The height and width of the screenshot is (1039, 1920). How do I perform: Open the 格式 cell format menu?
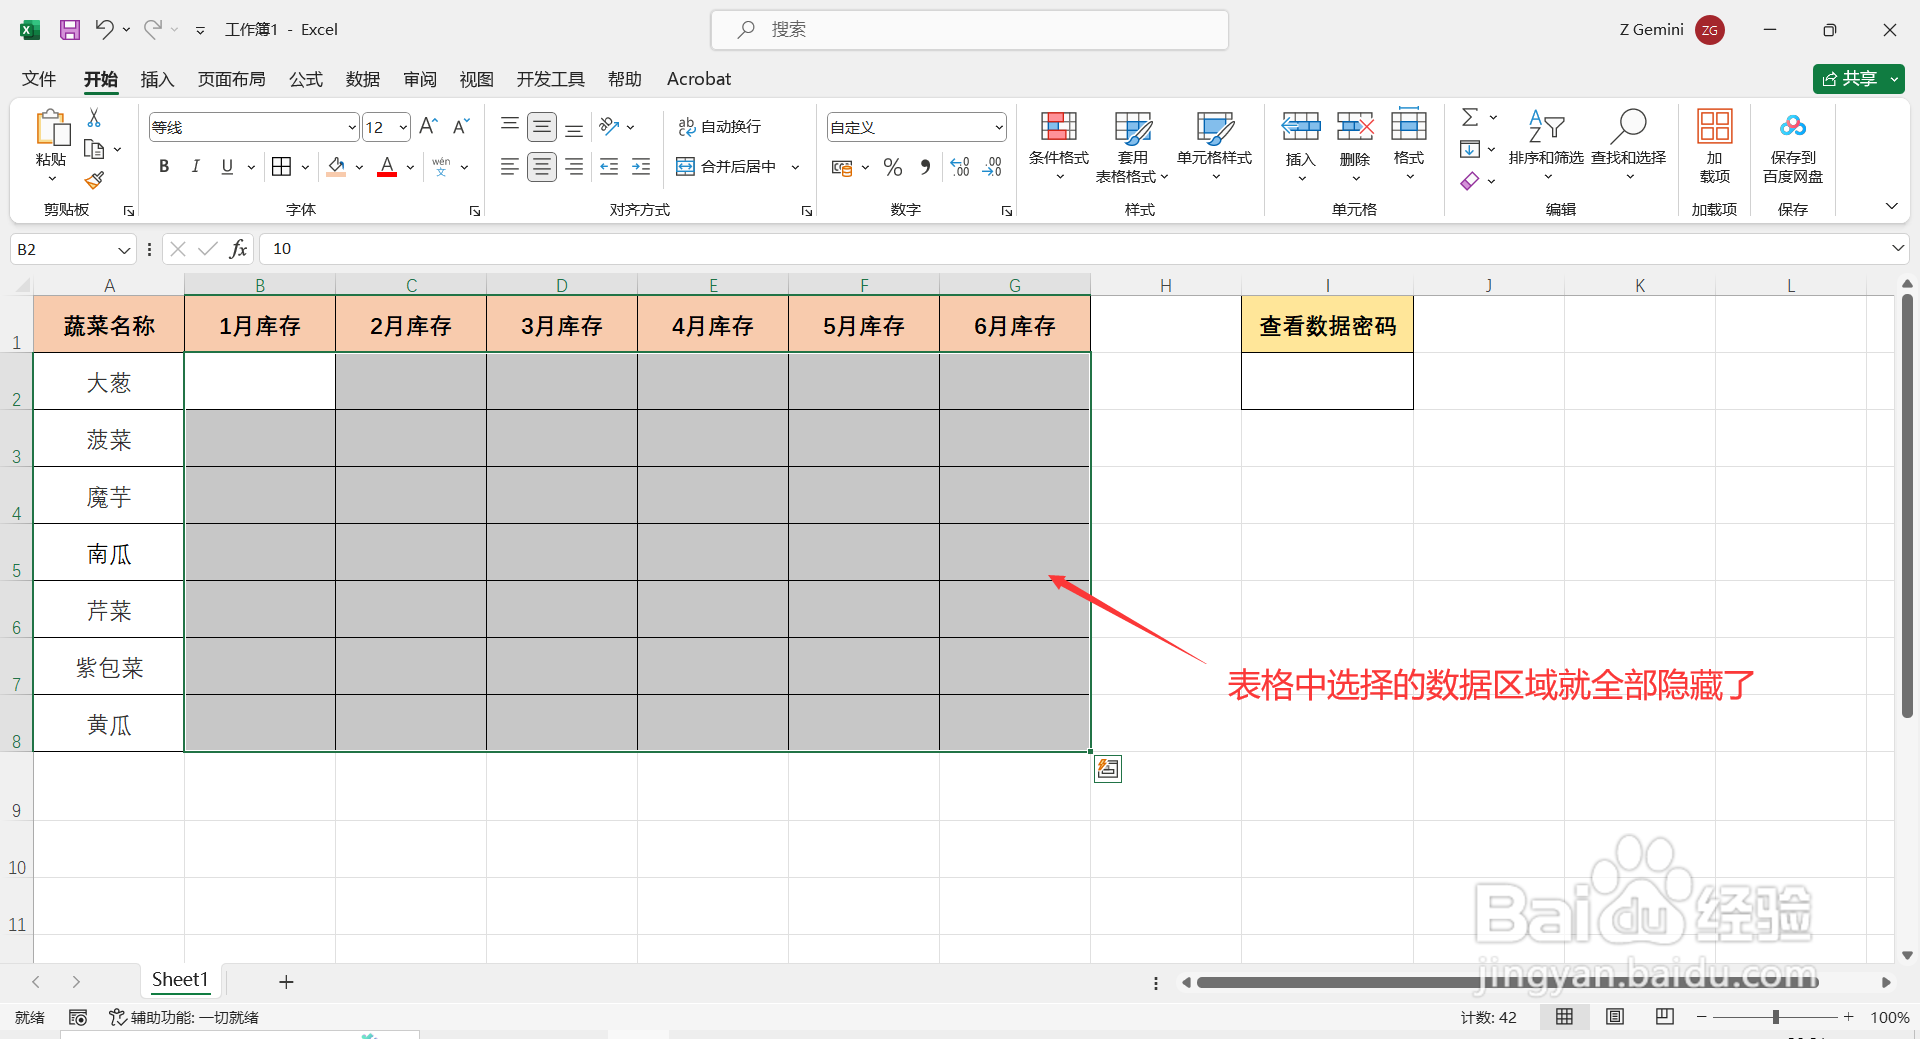click(1409, 146)
